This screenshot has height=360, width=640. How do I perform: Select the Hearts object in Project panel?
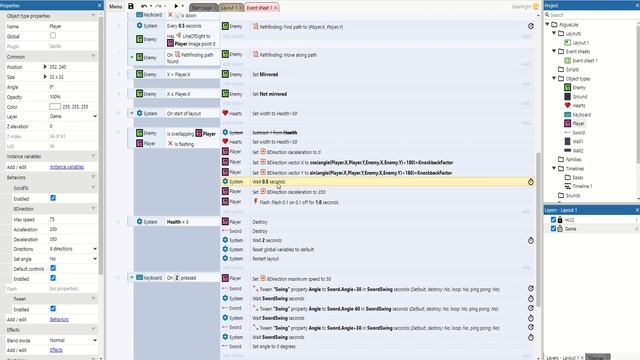click(x=575, y=105)
